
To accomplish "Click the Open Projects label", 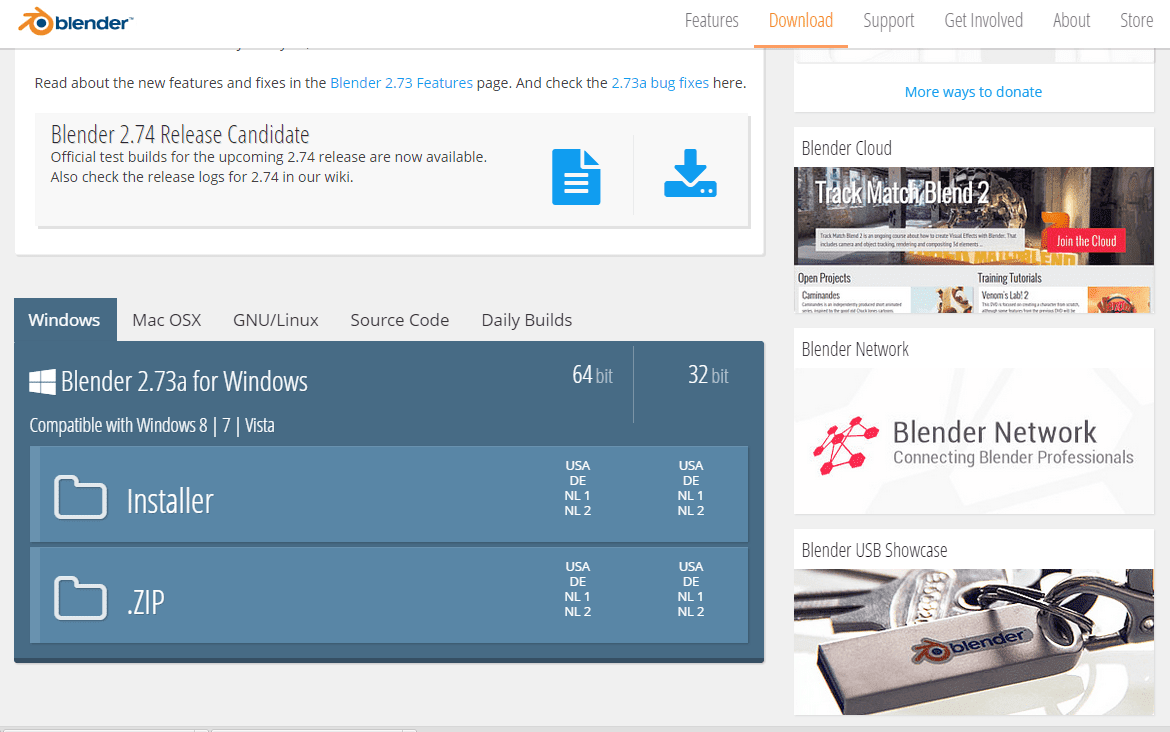I will tap(824, 278).
